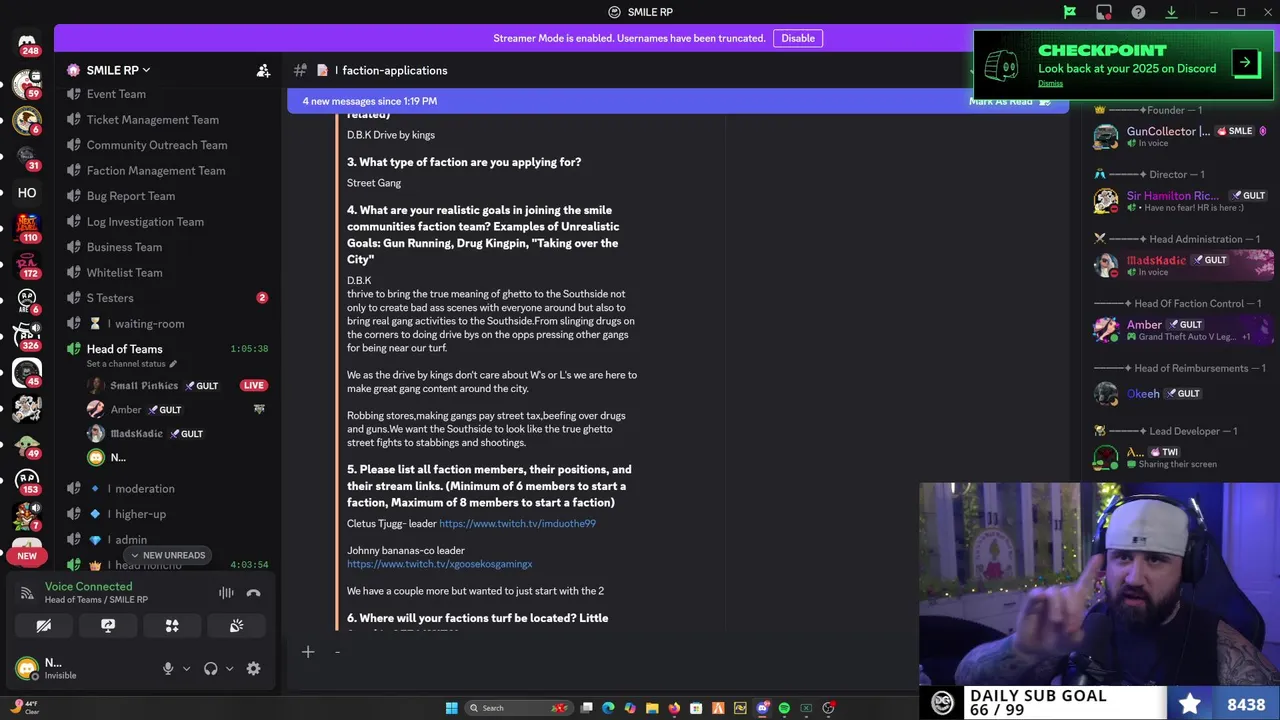Open the Quests flag icon in title bar
The height and width of the screenshot is (720, 1280).
(x=1070, y=12)
